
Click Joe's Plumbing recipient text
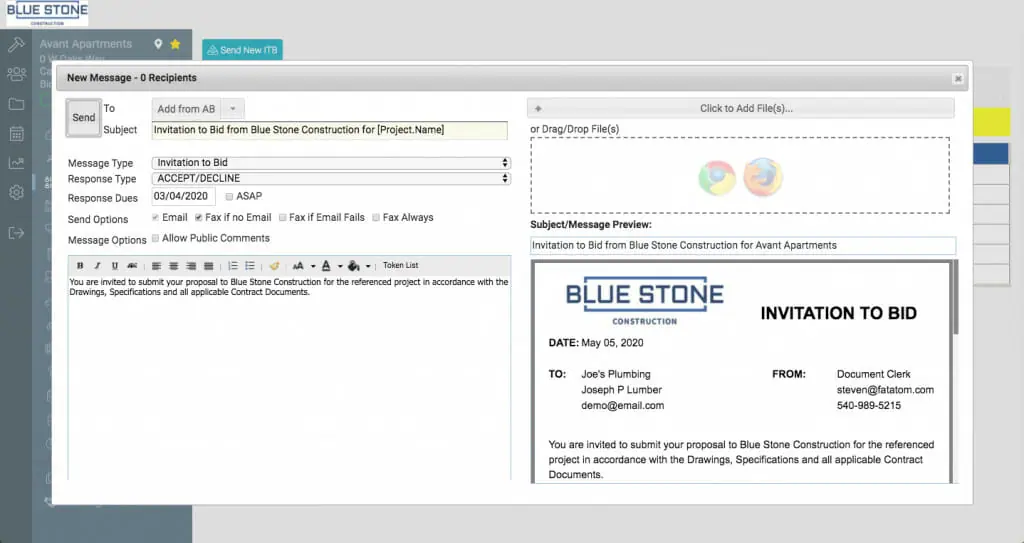616,374
